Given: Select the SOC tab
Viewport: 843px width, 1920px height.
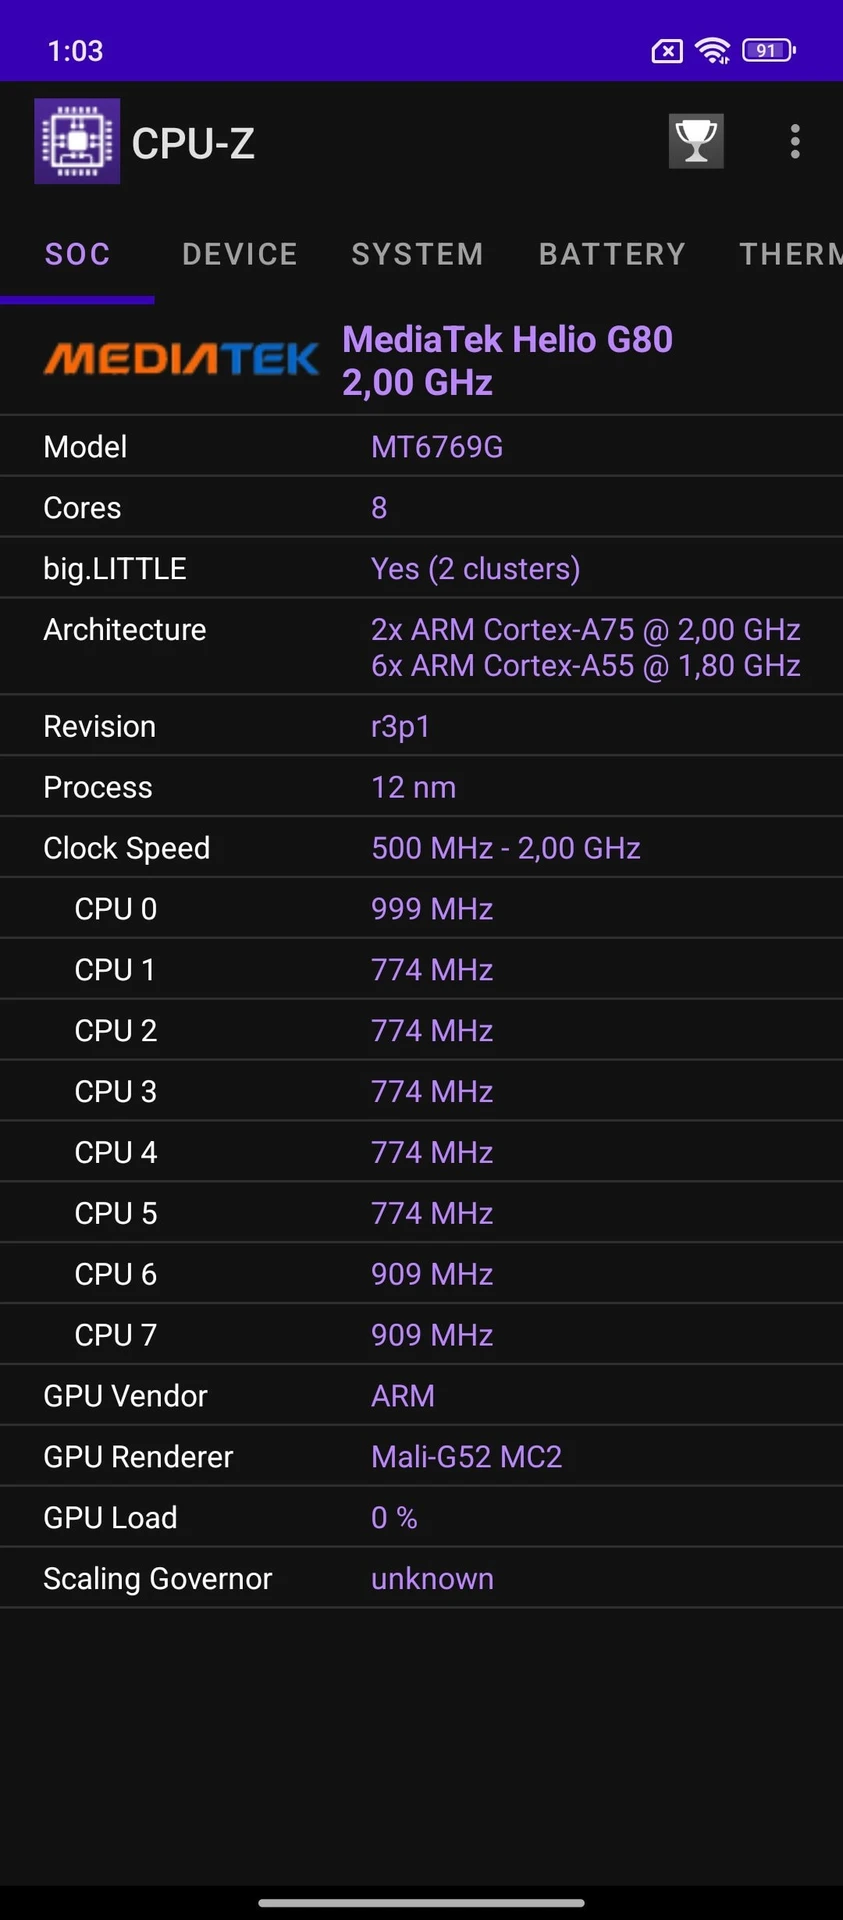Looking at the screenshot, I should coord(77,254).
